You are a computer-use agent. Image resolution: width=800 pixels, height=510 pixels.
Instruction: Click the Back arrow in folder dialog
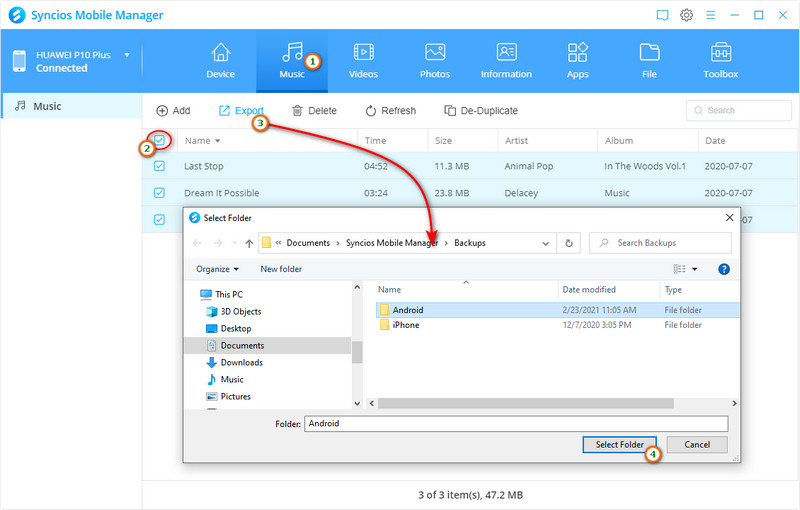[x=197, y=243]
